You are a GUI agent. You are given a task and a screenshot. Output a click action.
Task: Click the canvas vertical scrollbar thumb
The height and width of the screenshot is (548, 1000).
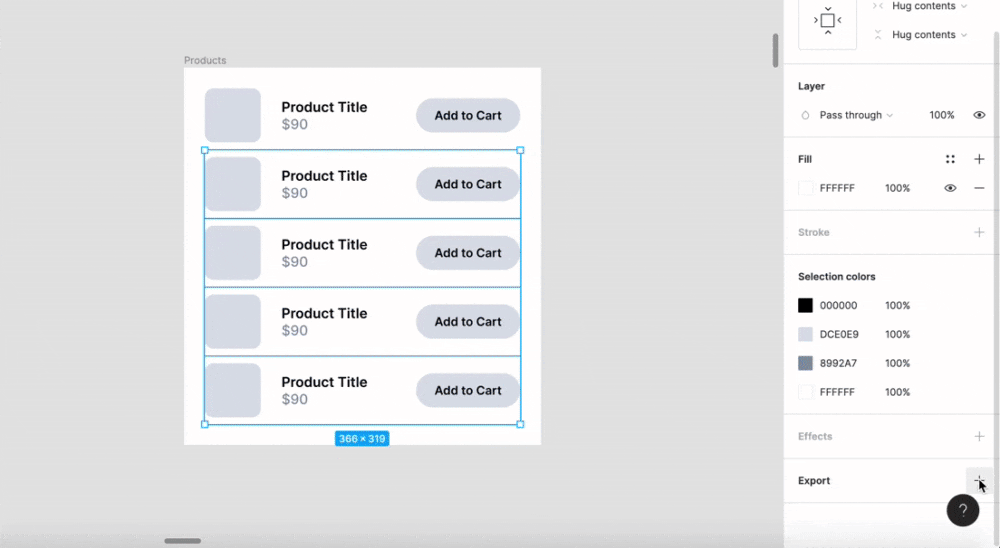776,50
